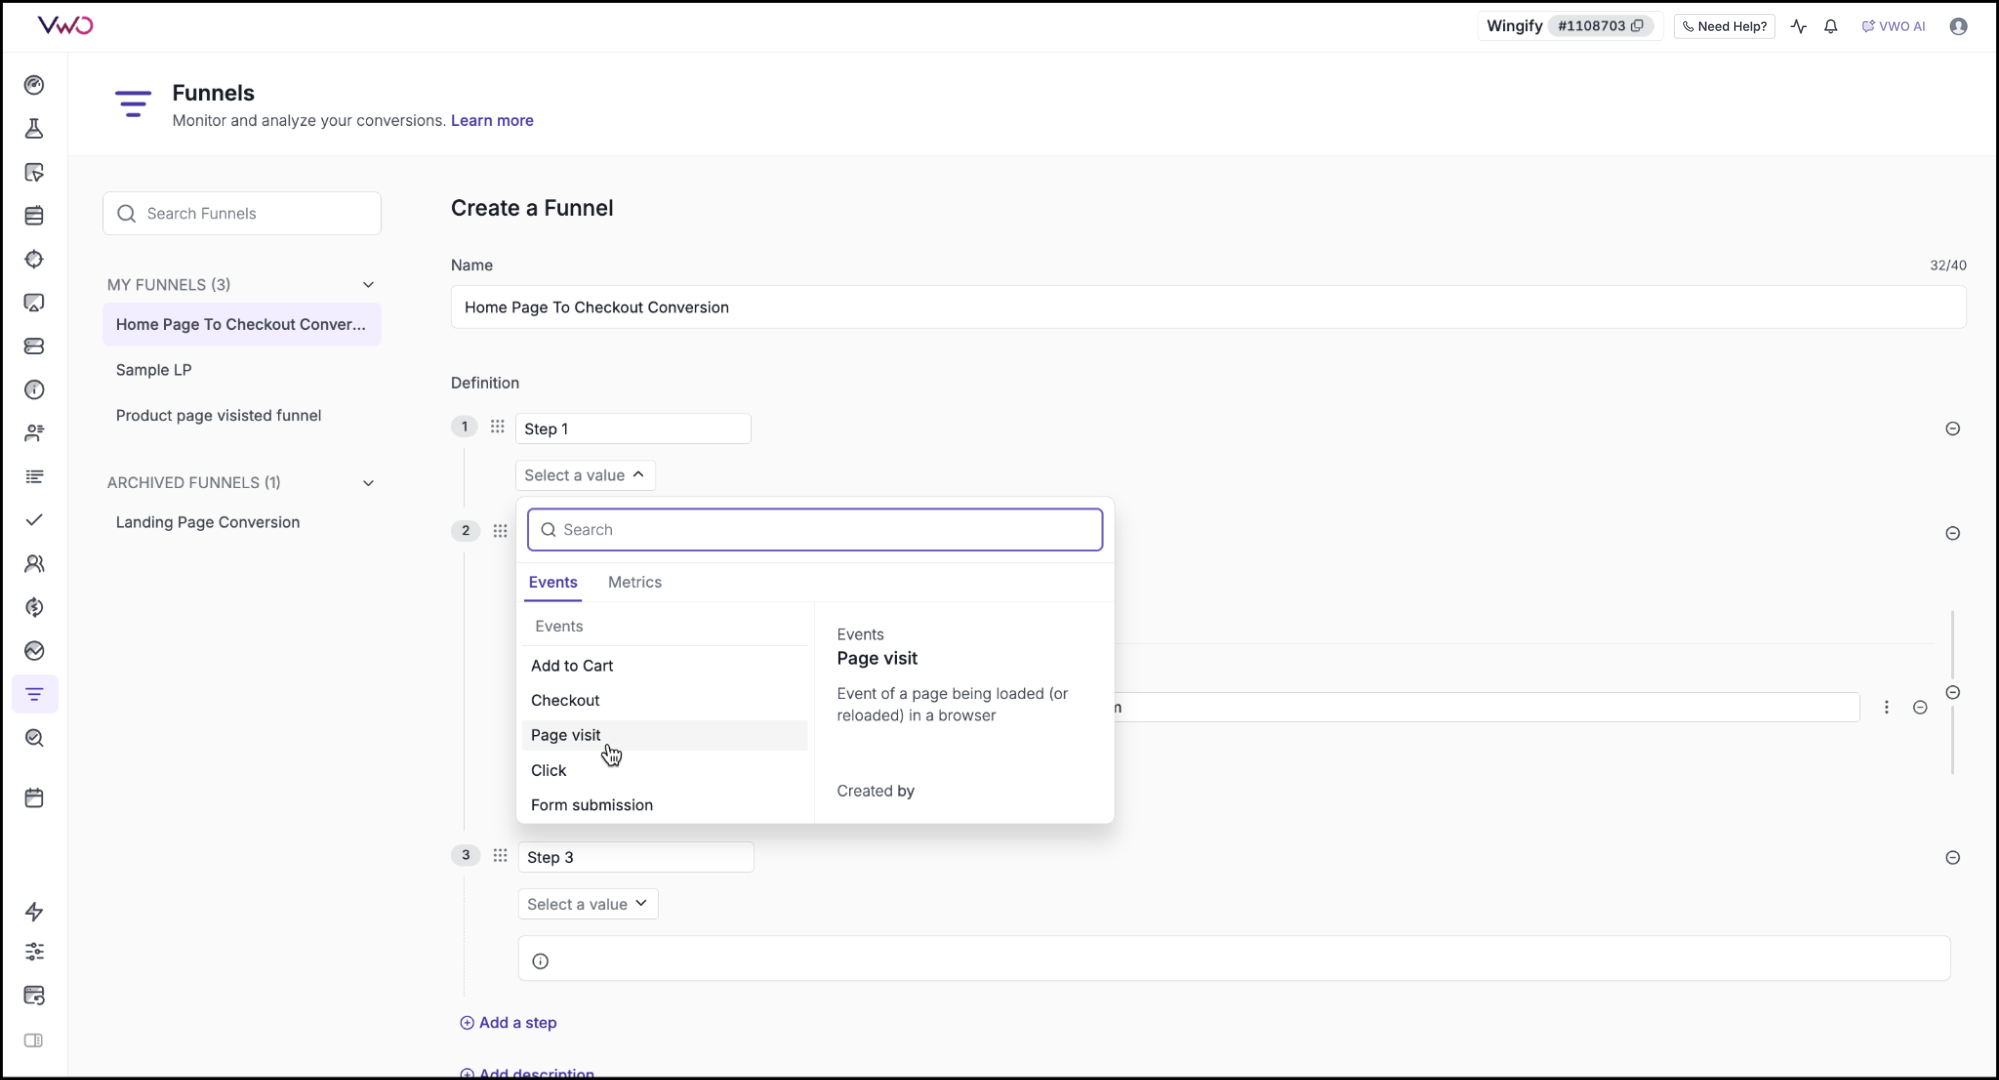Open Step 3 Select a value dropdown
The height and width of the screenshot is (1080, 1999).
pyautogui.click(x=587, y=904)
